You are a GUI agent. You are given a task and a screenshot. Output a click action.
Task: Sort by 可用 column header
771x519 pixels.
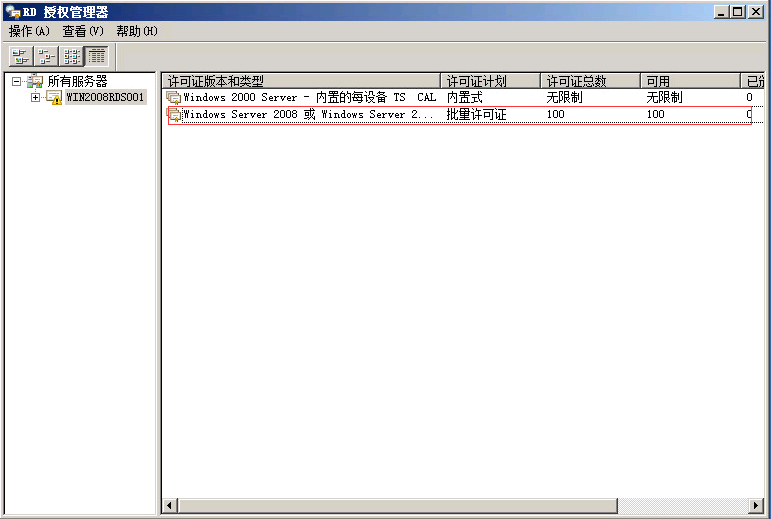[690, 81]
